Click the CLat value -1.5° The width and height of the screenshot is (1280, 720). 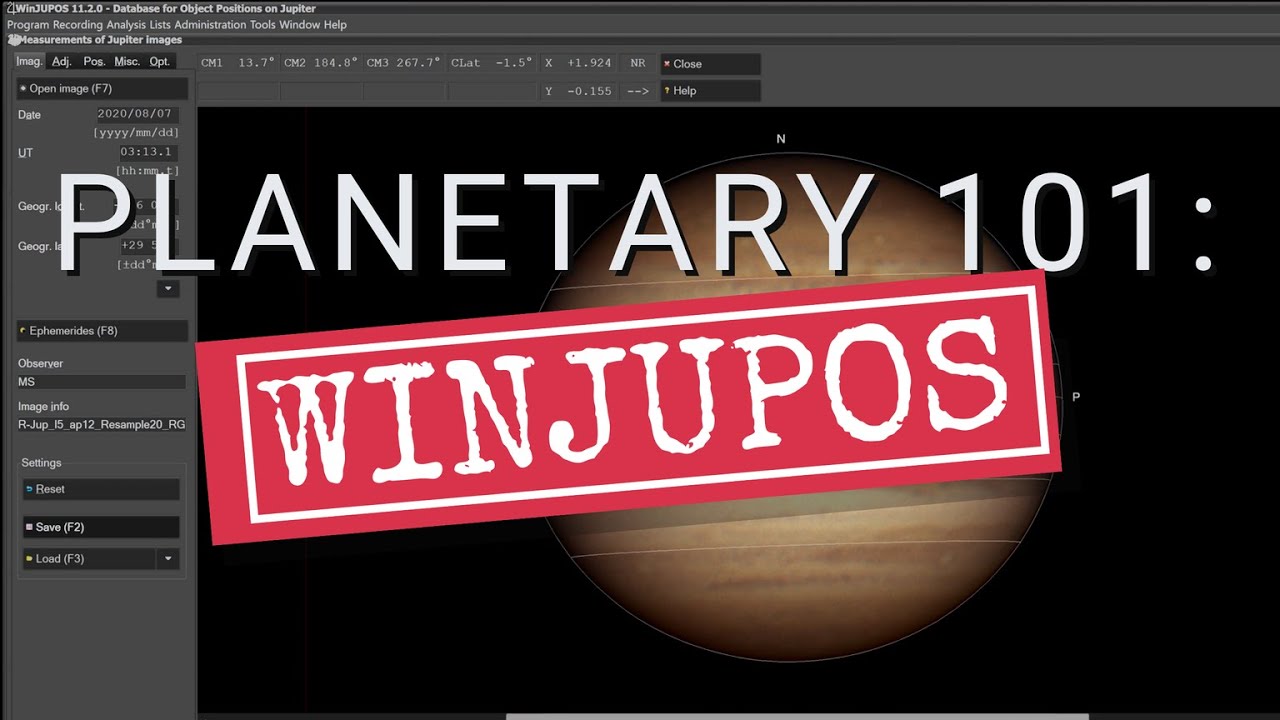[514, 63]
